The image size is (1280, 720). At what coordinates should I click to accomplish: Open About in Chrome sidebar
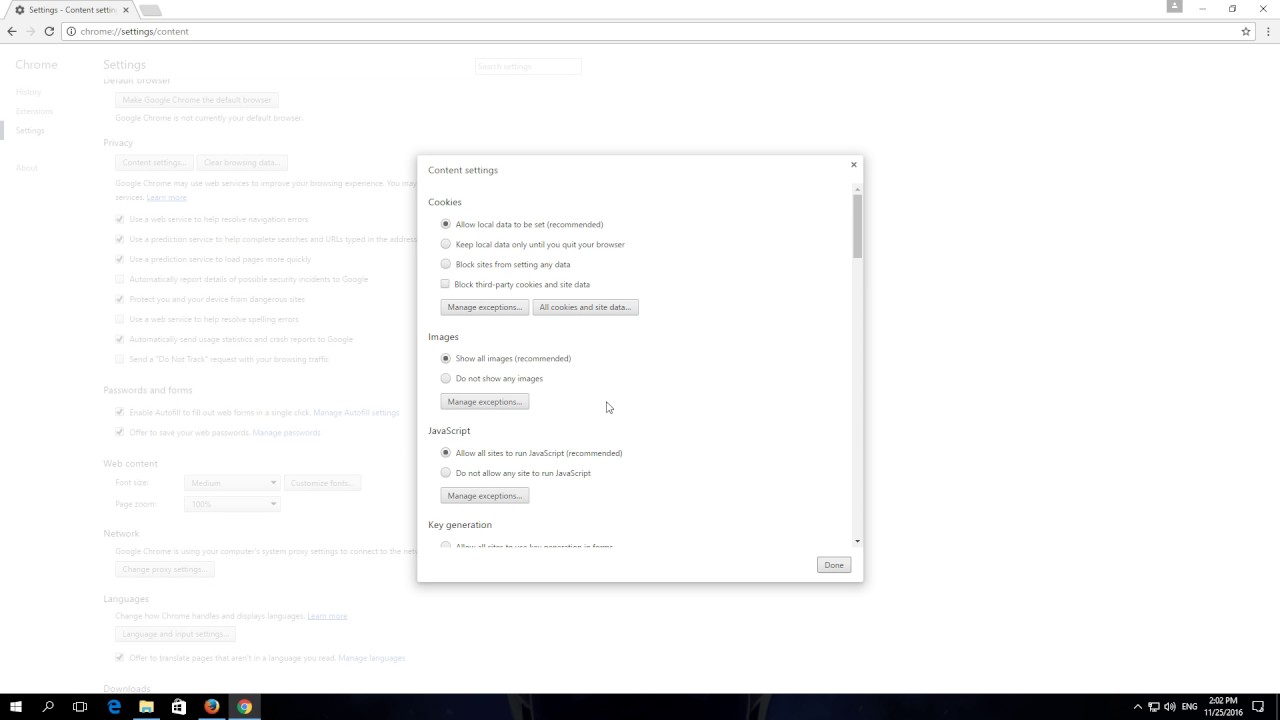pyautogui.click(x=26, y=168)
